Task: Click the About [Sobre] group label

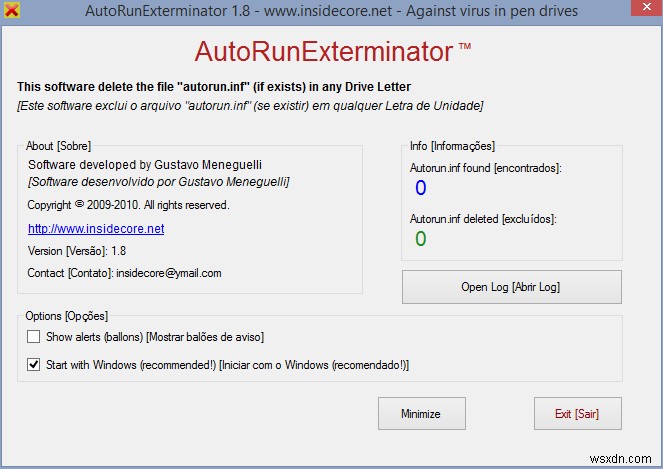Action: pyautogui.click(x=65, y=146)
